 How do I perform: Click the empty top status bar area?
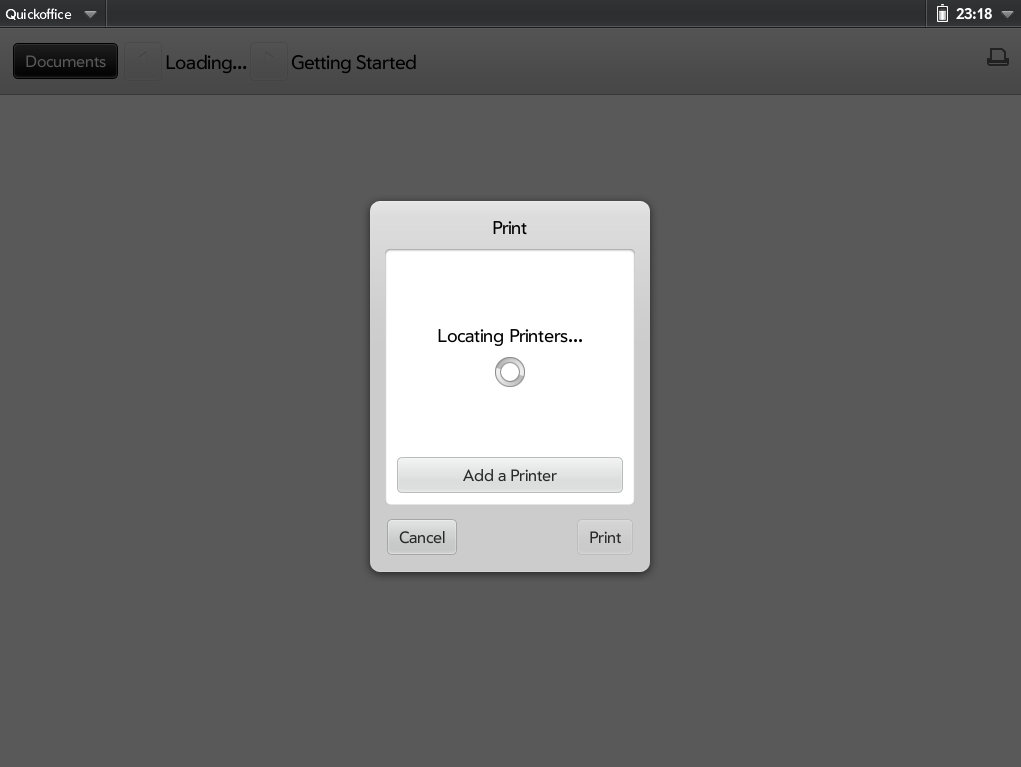(514, 14)
